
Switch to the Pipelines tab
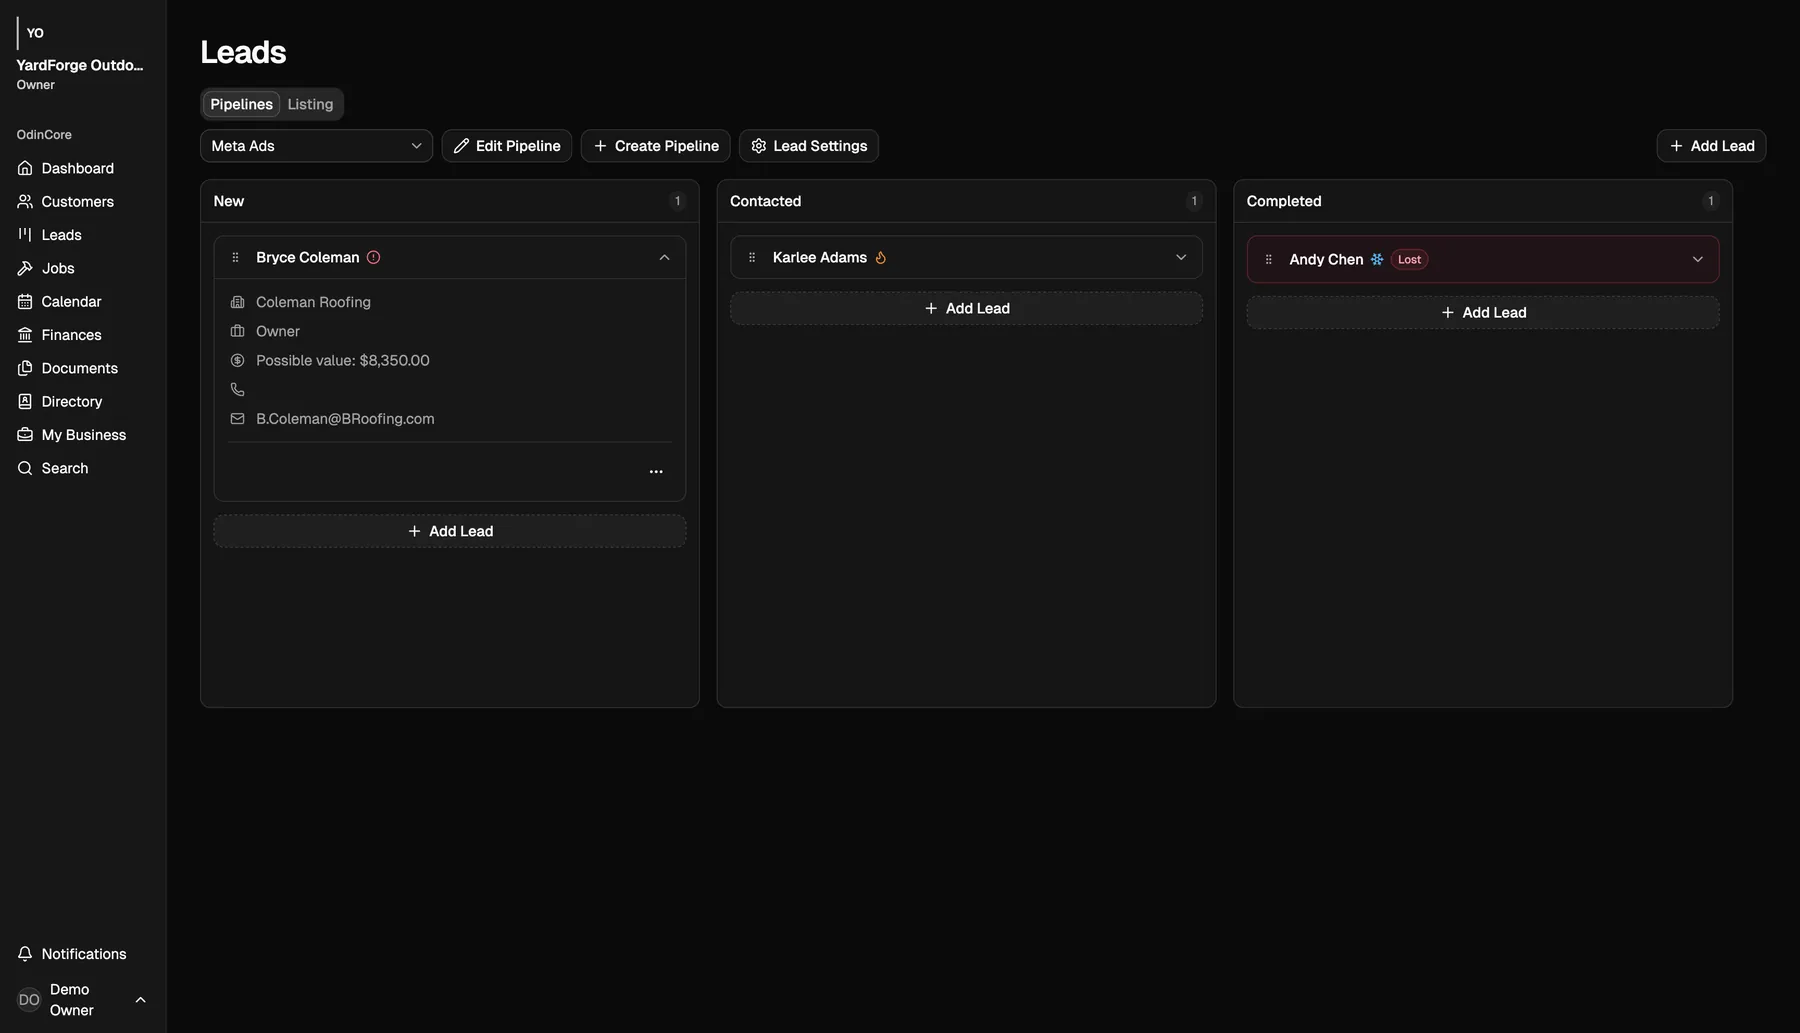(x=241, y=104)
